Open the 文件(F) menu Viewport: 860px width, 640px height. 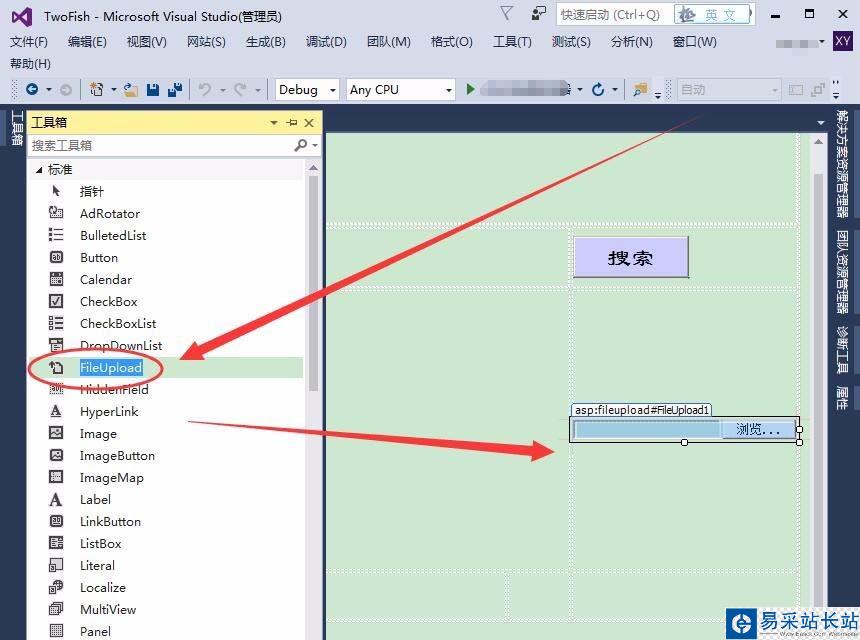pyautogui.click(x=29, y=42)
